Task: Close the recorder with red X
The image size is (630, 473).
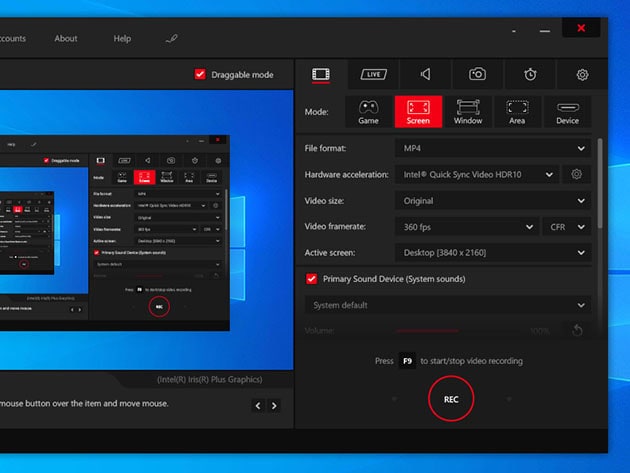Action: 581,28
